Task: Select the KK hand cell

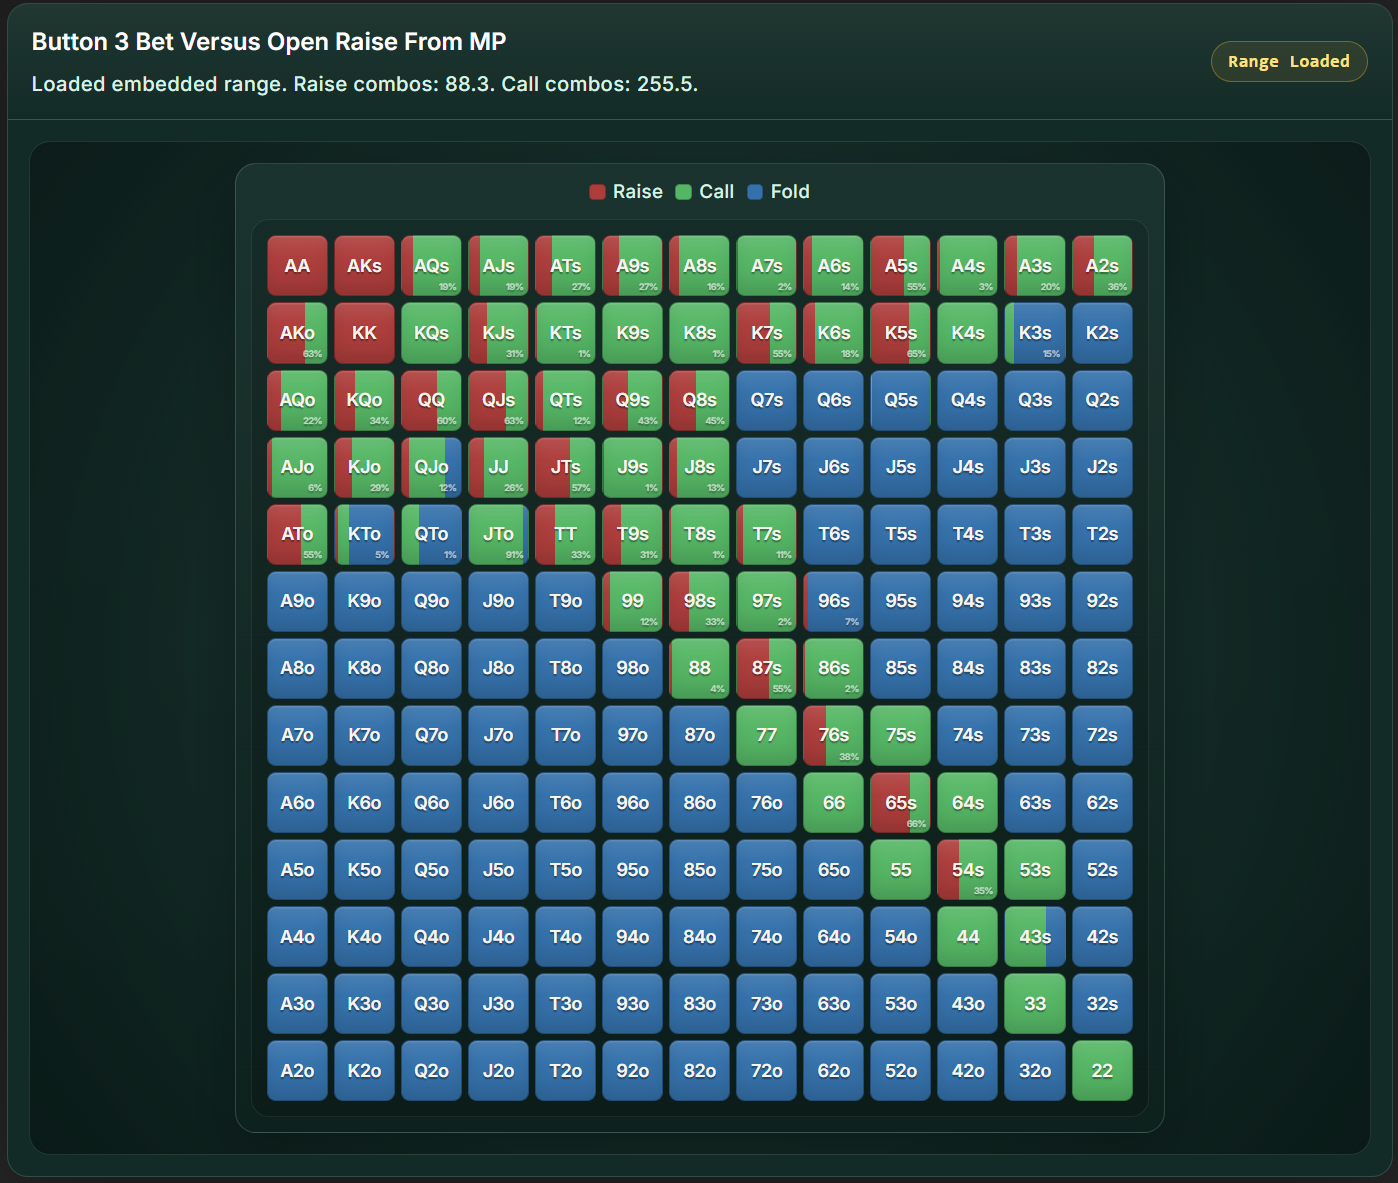Action: click(x=364, y=333)
